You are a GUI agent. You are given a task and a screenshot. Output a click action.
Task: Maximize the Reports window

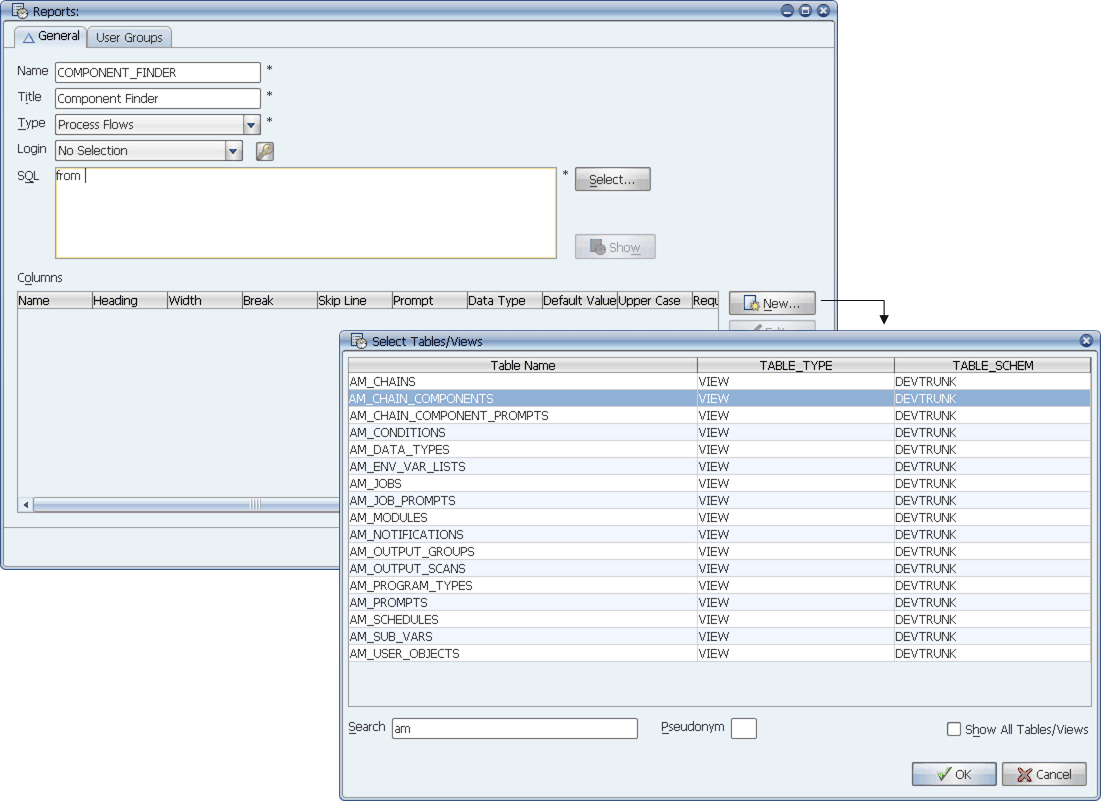805,11
